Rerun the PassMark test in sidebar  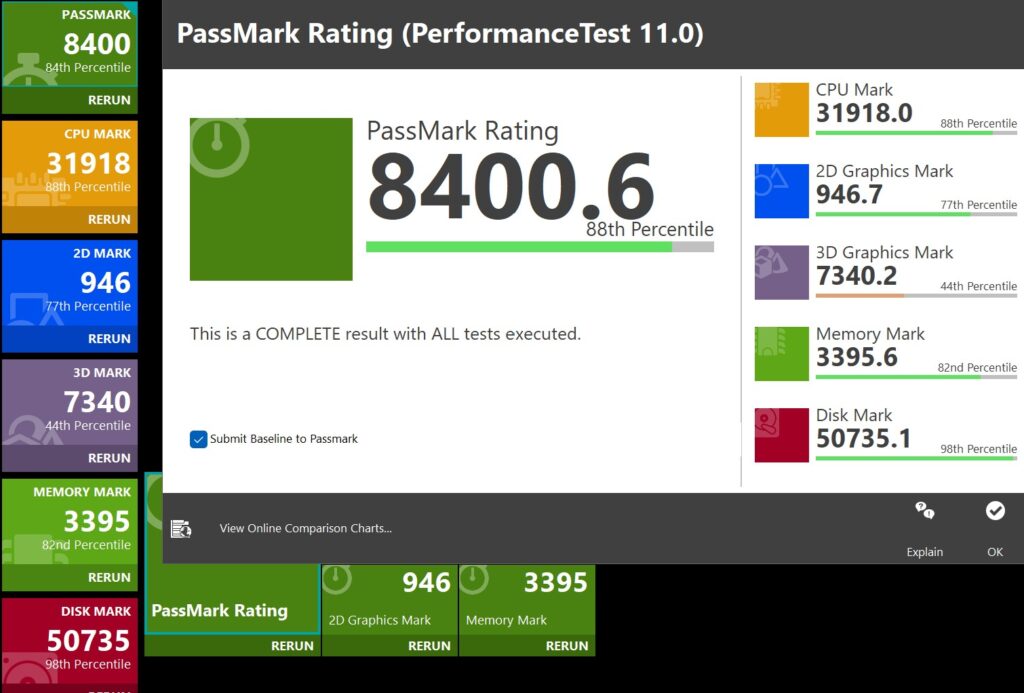(109, 100)
